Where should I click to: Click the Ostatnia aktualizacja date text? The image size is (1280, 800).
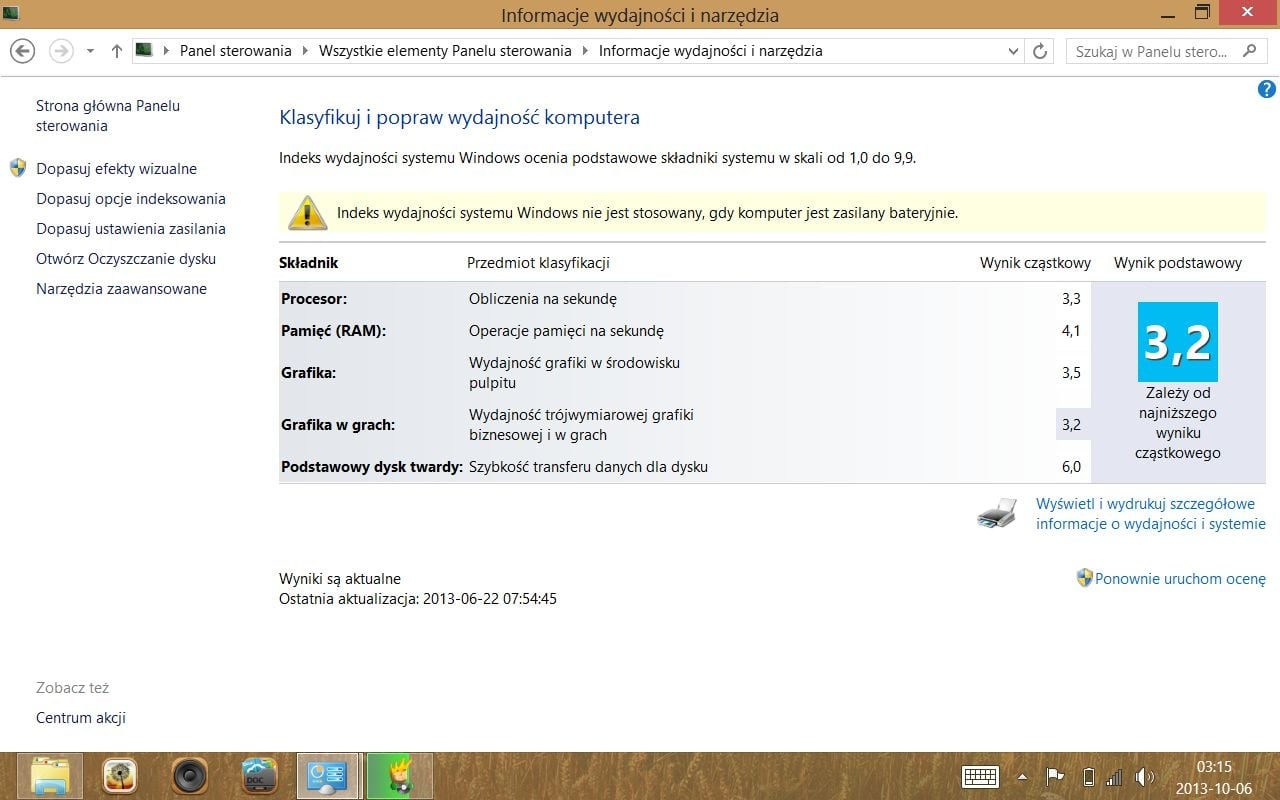click(418, 599)
